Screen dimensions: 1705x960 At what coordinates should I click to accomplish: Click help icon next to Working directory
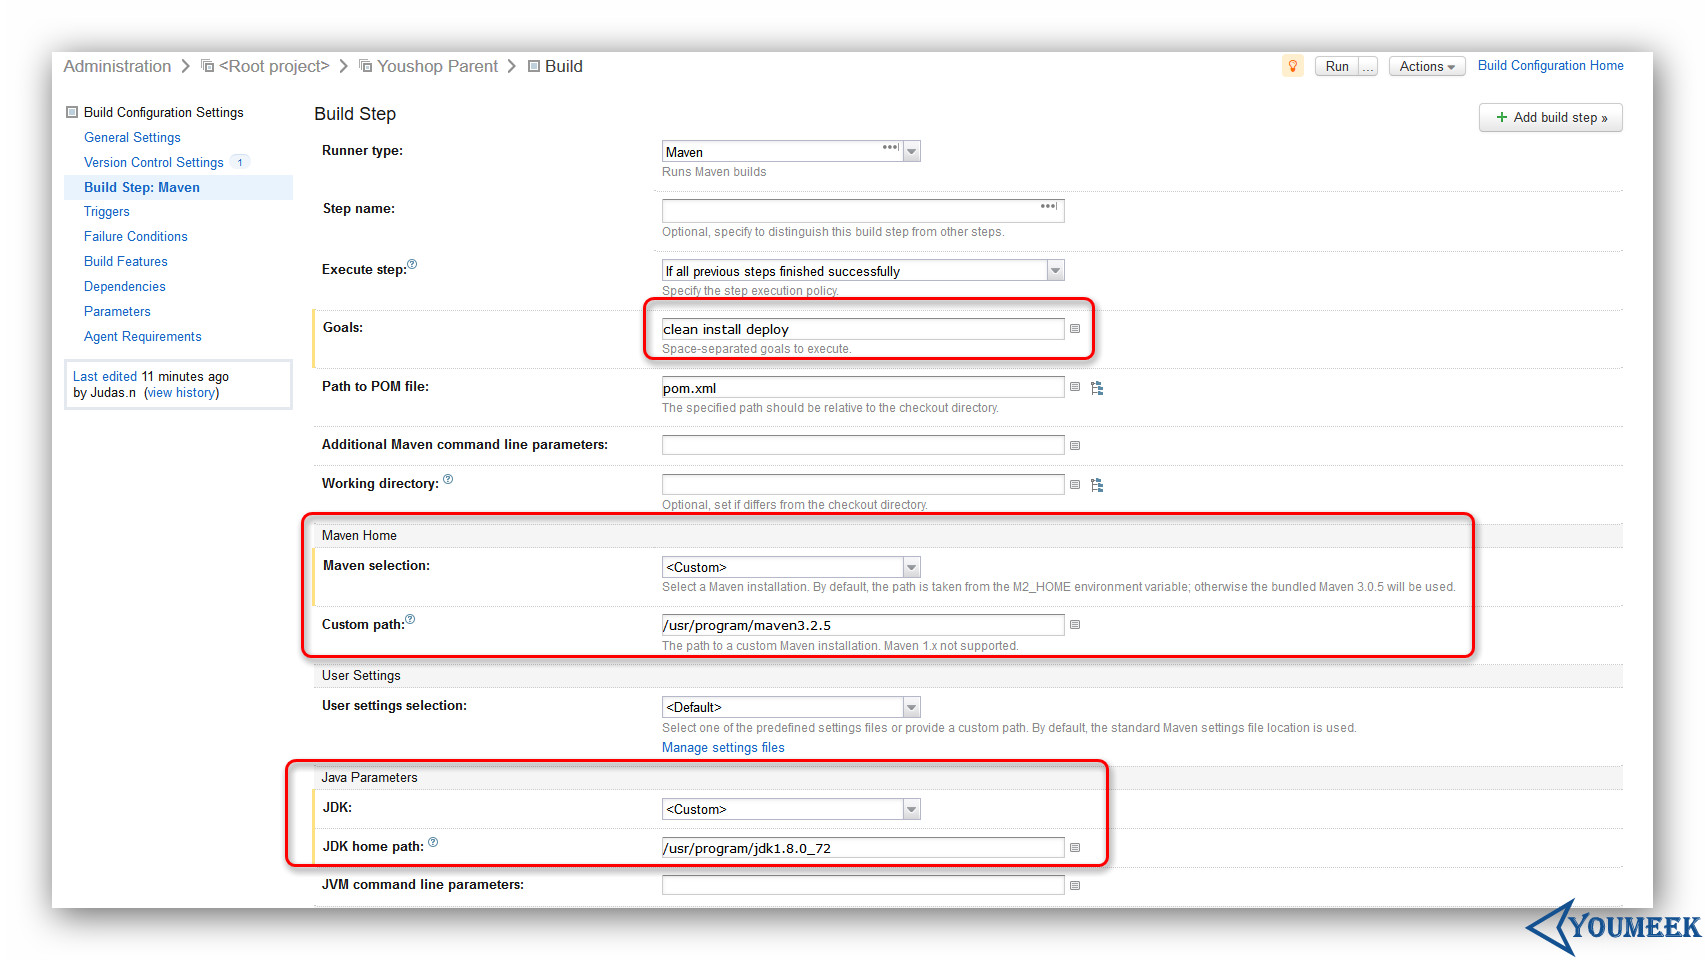point(448,479)
